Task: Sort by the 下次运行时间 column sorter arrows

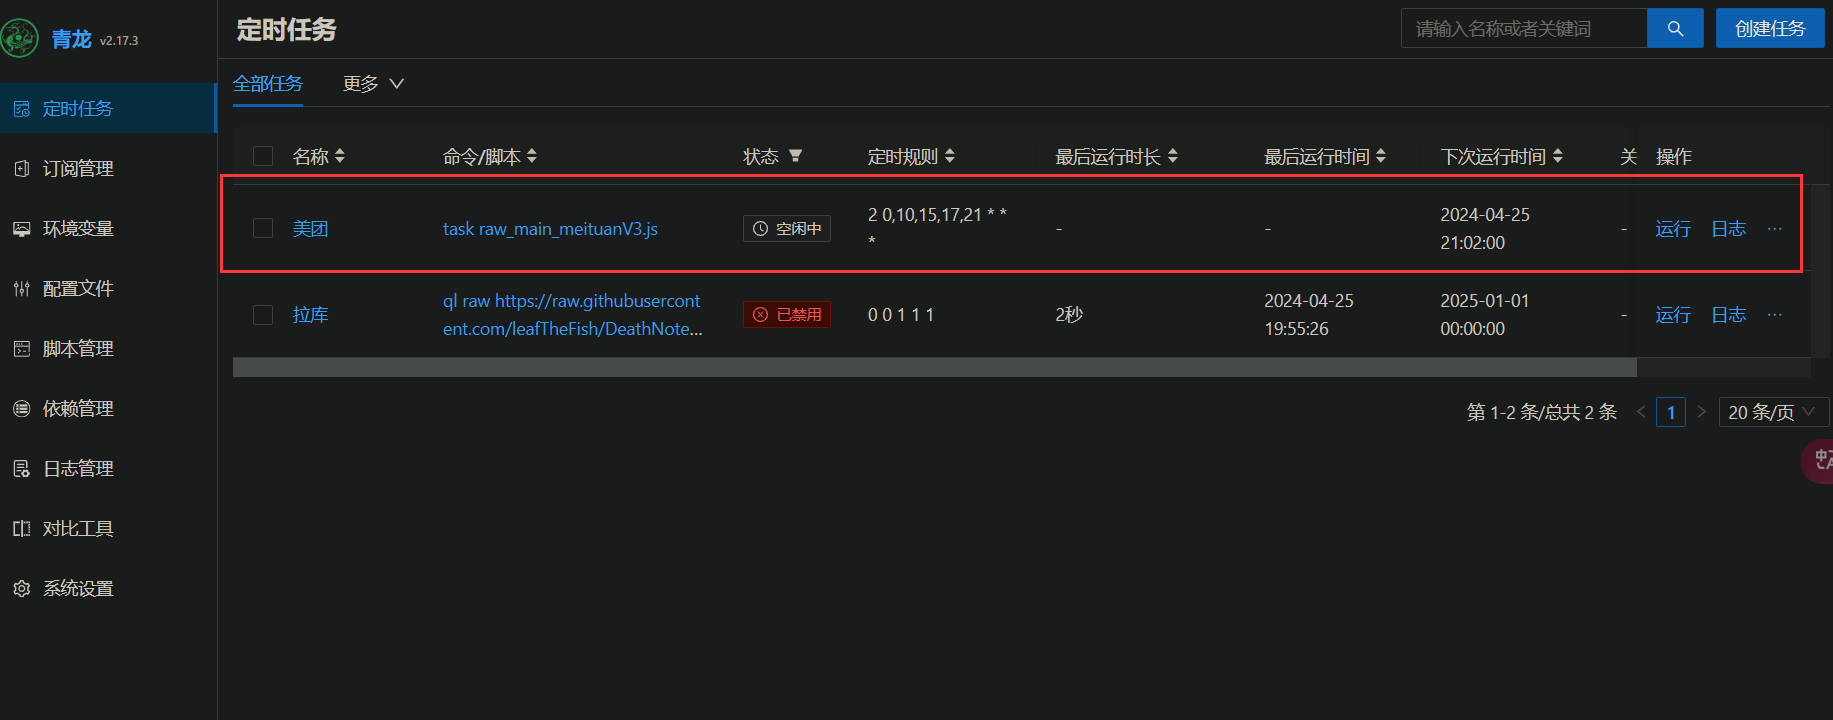Action: (1558, 156)
